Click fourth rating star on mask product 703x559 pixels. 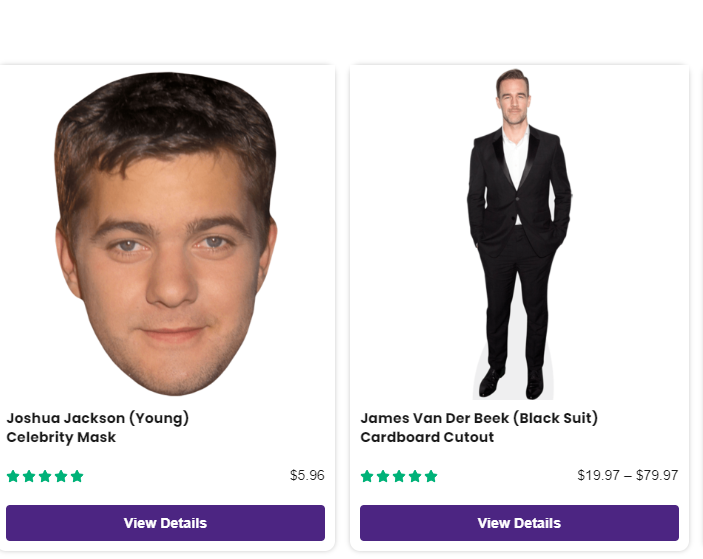pyautogui.click(x=61, y=476)
